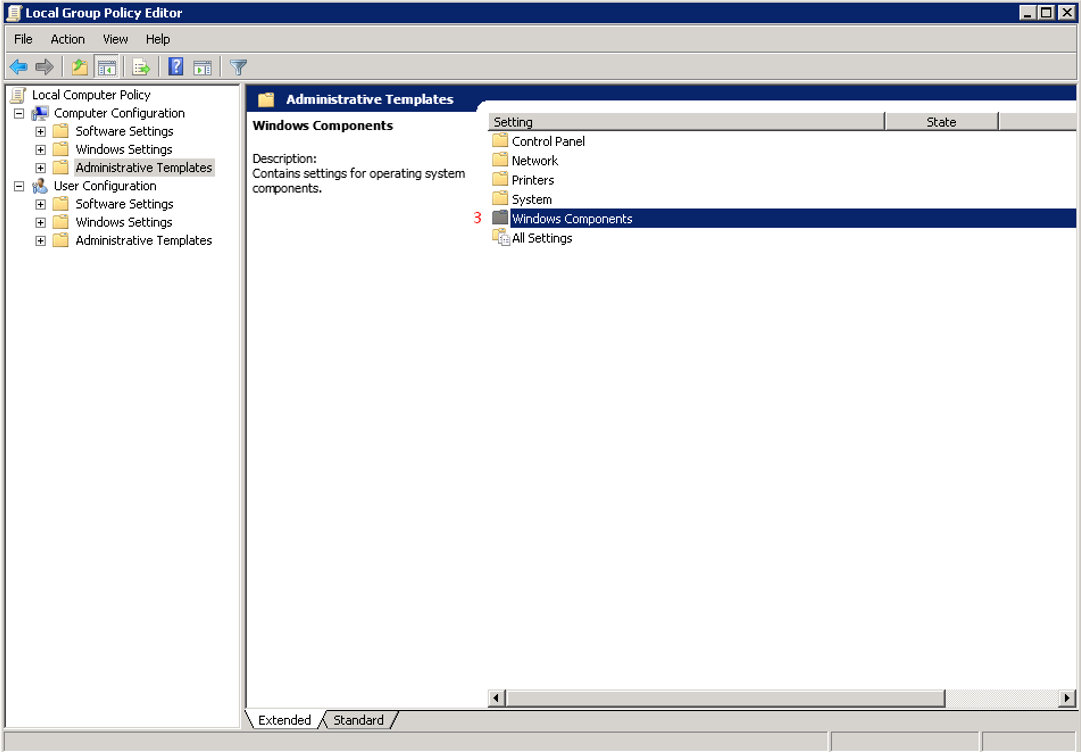
Task: Sort list by the Setting column header
Action: (686, 122)
